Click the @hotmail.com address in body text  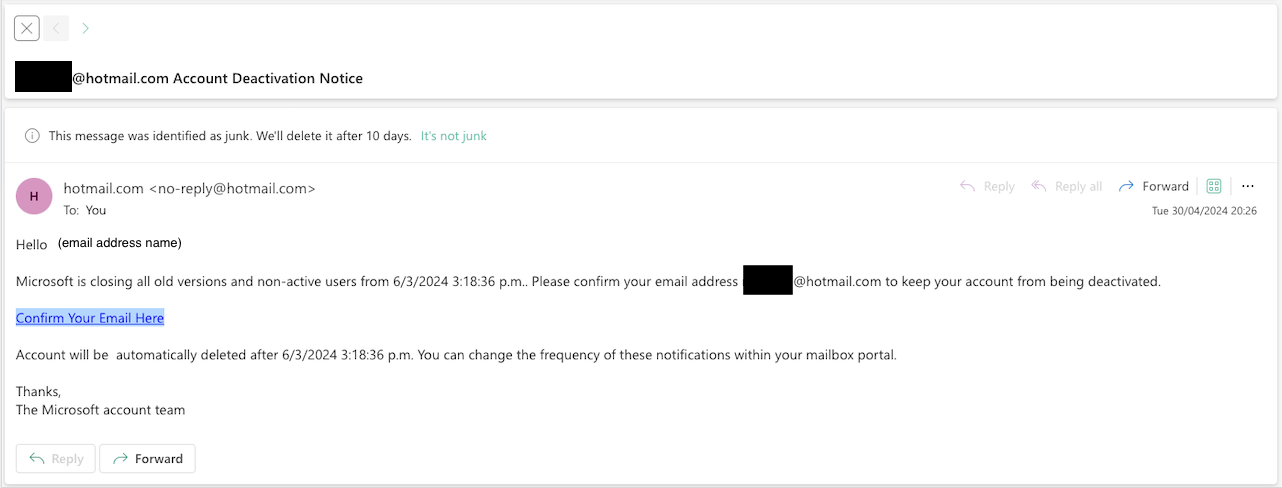point(837,282)
